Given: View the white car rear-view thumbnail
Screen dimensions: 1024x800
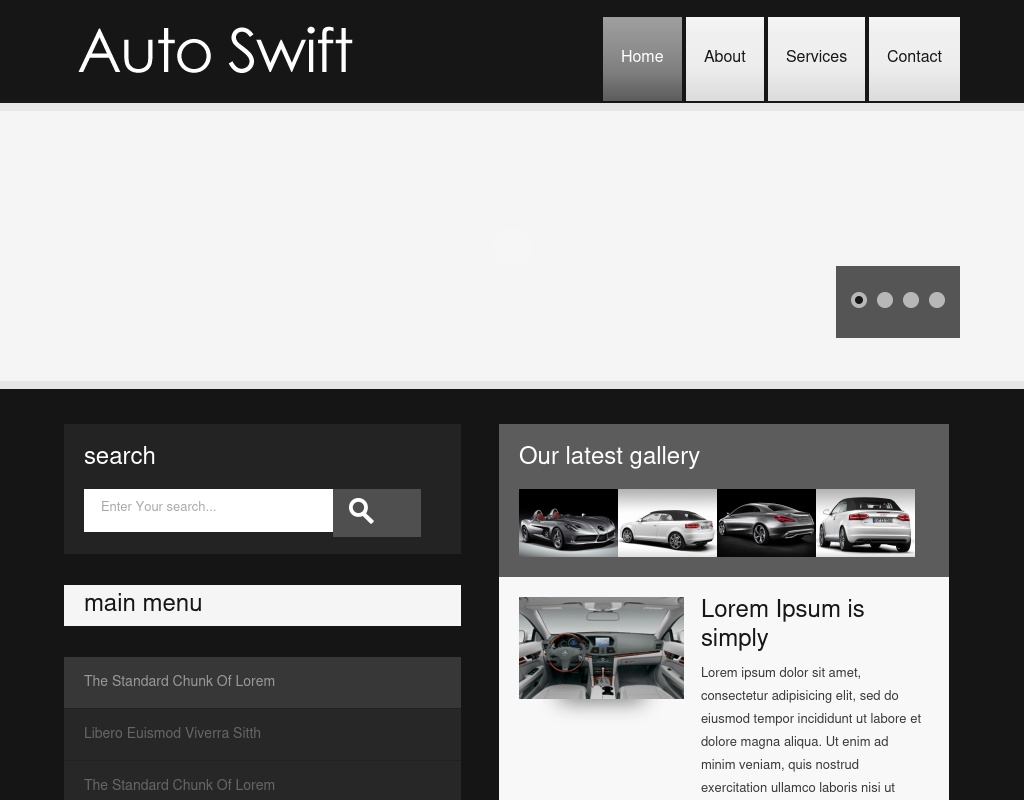Looking at the screenshot, I should point(865,522).
